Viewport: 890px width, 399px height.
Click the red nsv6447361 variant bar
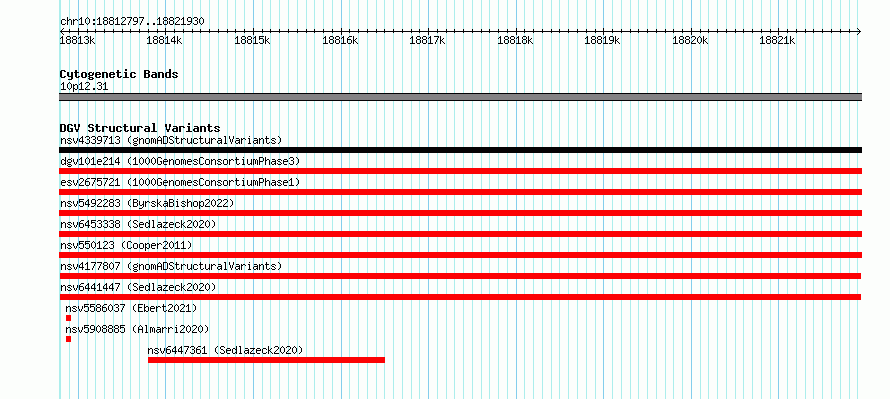pos(266,360)
